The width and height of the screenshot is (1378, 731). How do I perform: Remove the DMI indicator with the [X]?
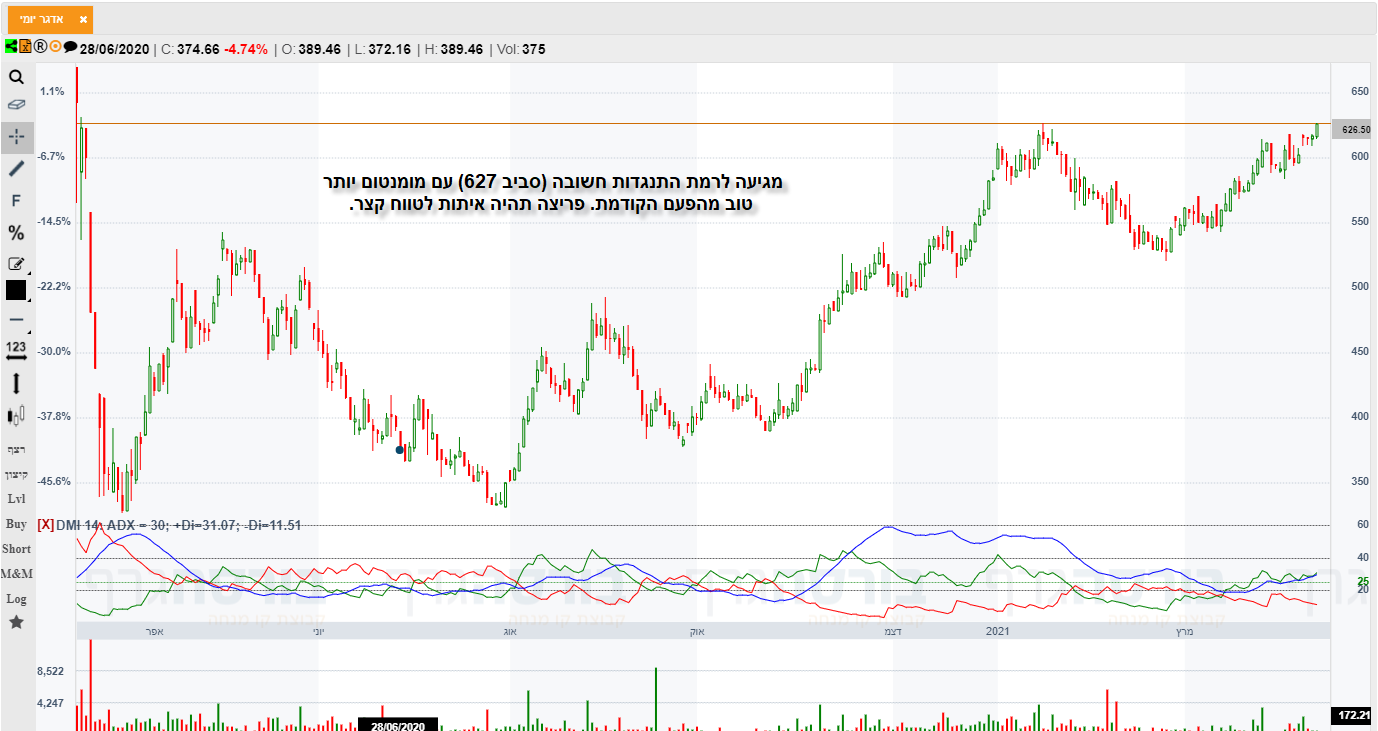[45, 524]
